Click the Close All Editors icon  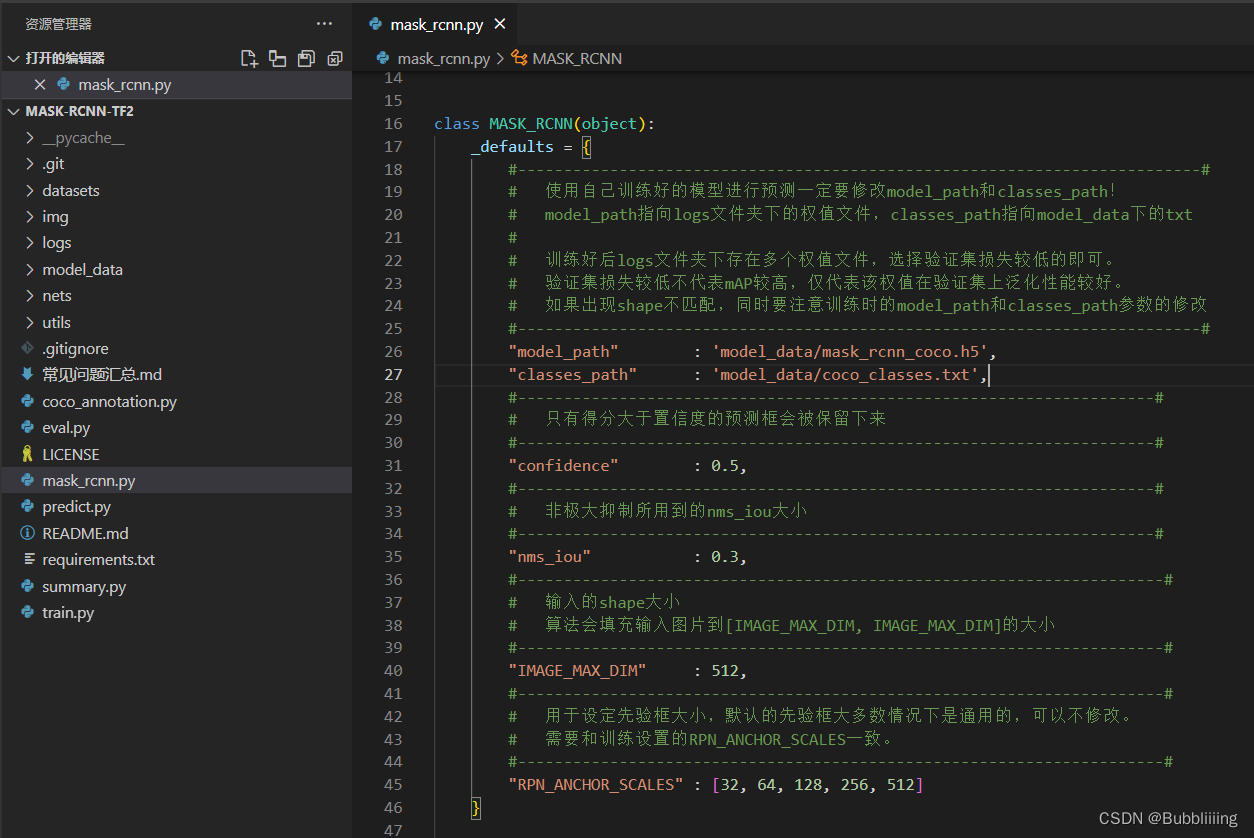click(x=335, y=58)
